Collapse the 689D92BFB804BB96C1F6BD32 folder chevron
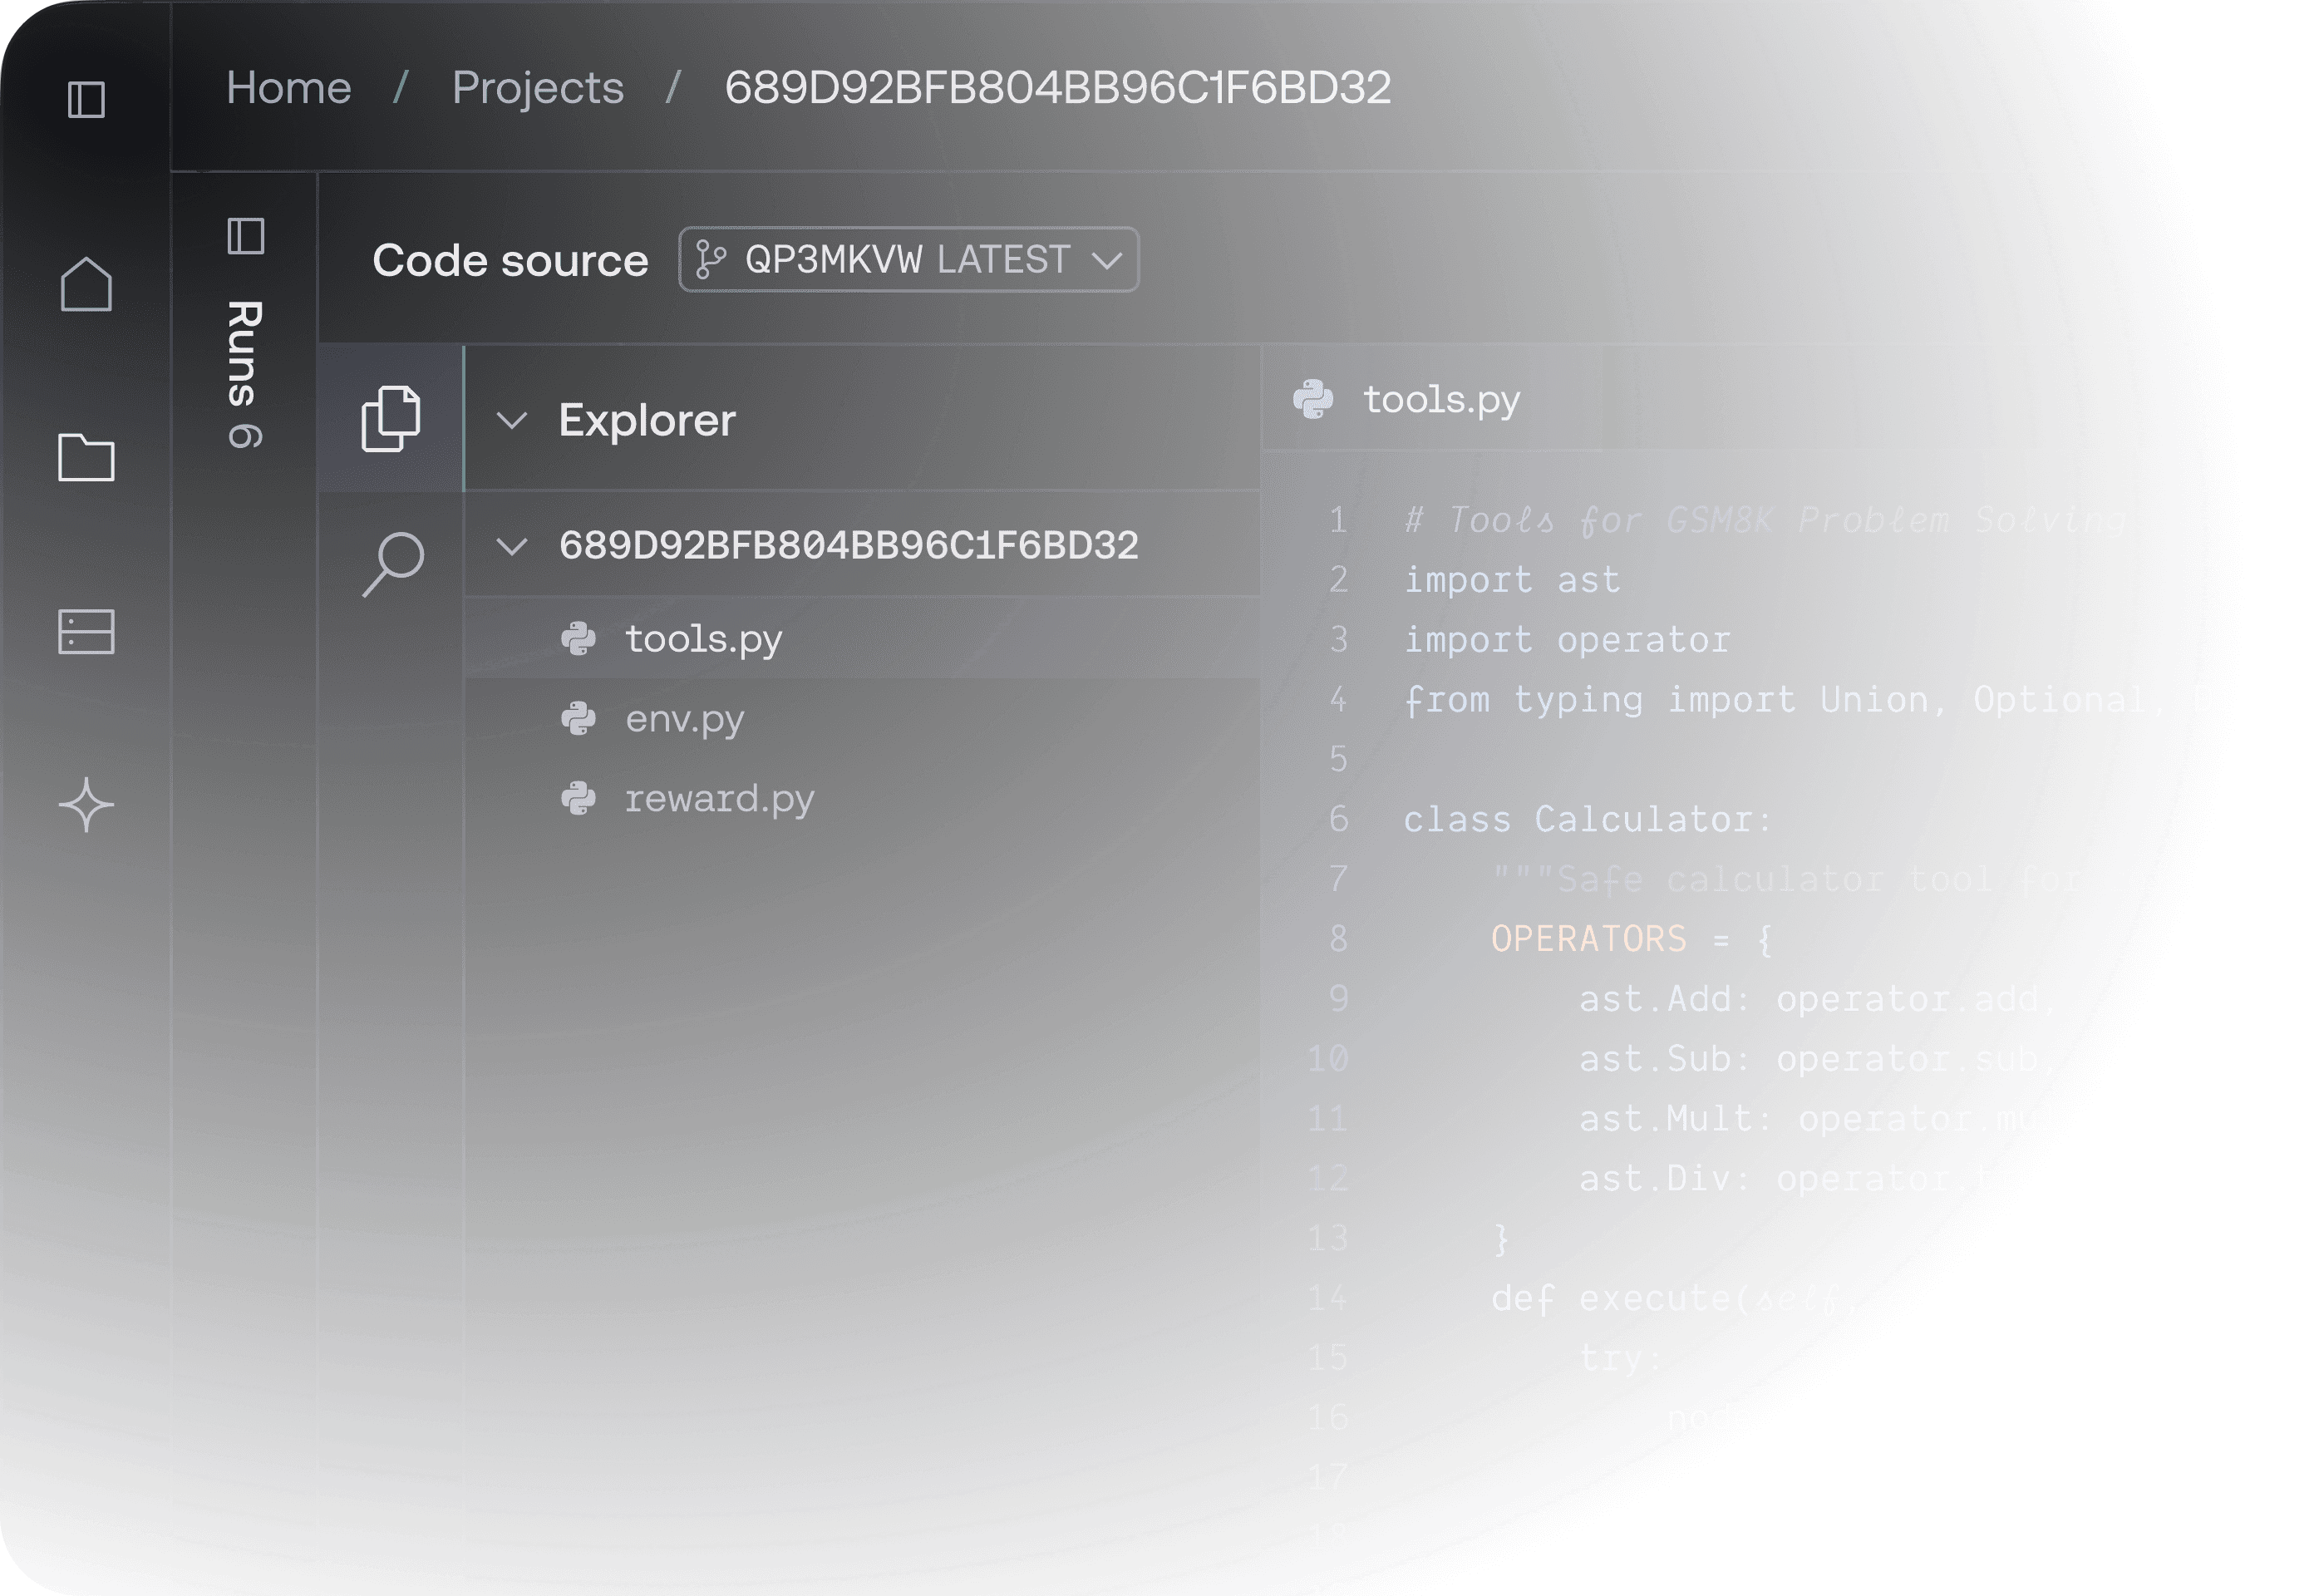 tap(512, 546)
